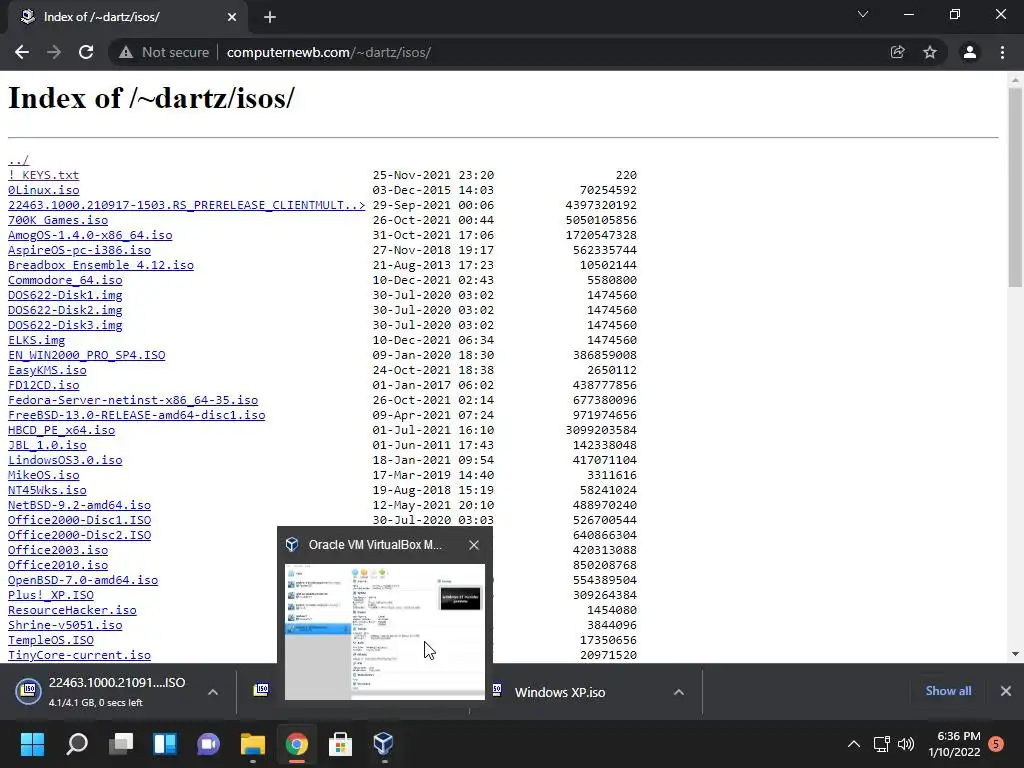Download HBCD_PE_x64.iso
Image resolution: width=1024 pixels, height=768 pixels.
[x=61, y=430]
